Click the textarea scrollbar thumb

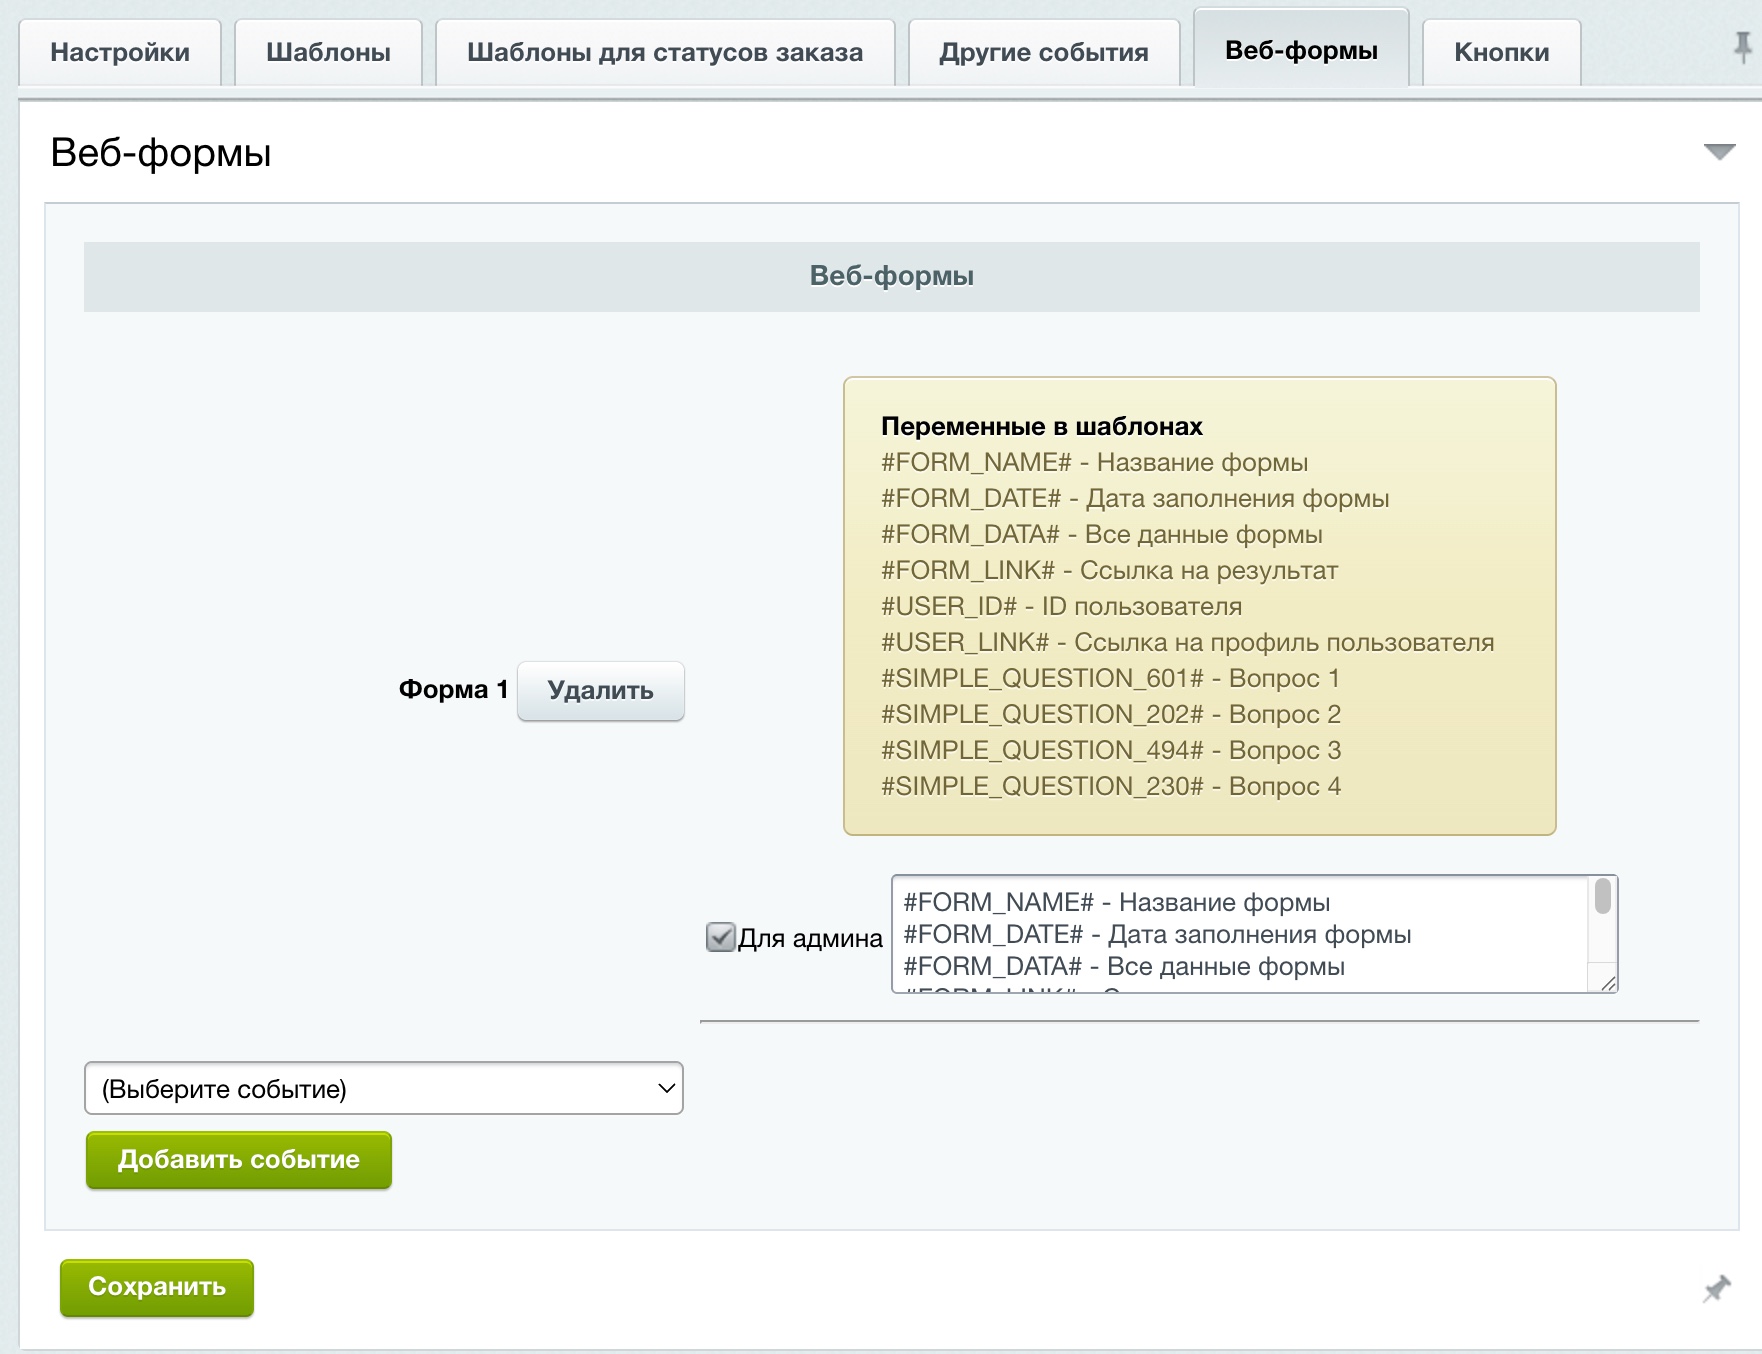point(1602,896)
